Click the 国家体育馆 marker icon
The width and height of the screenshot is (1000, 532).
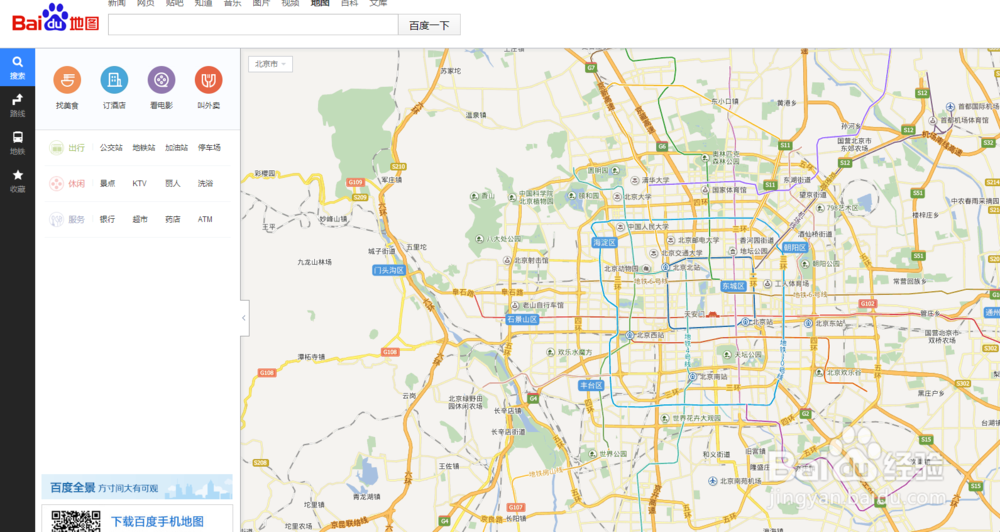705,190
